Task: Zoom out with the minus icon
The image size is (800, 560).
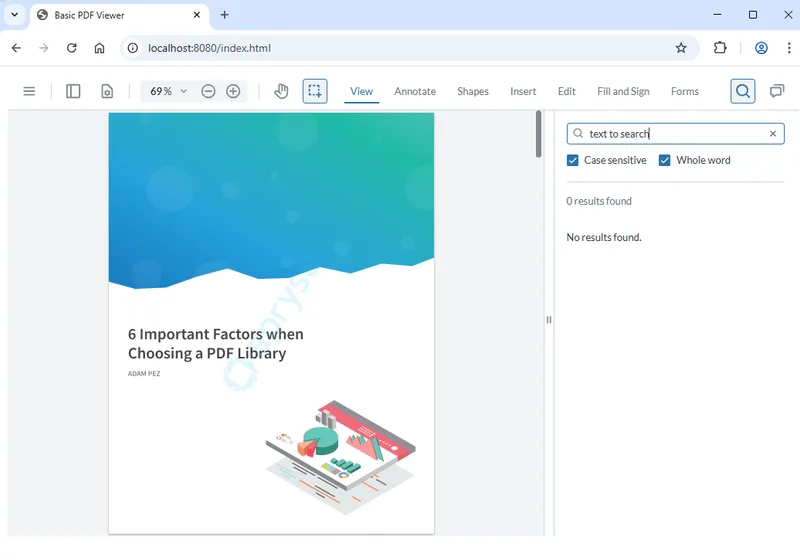Action: click(208, 91)
